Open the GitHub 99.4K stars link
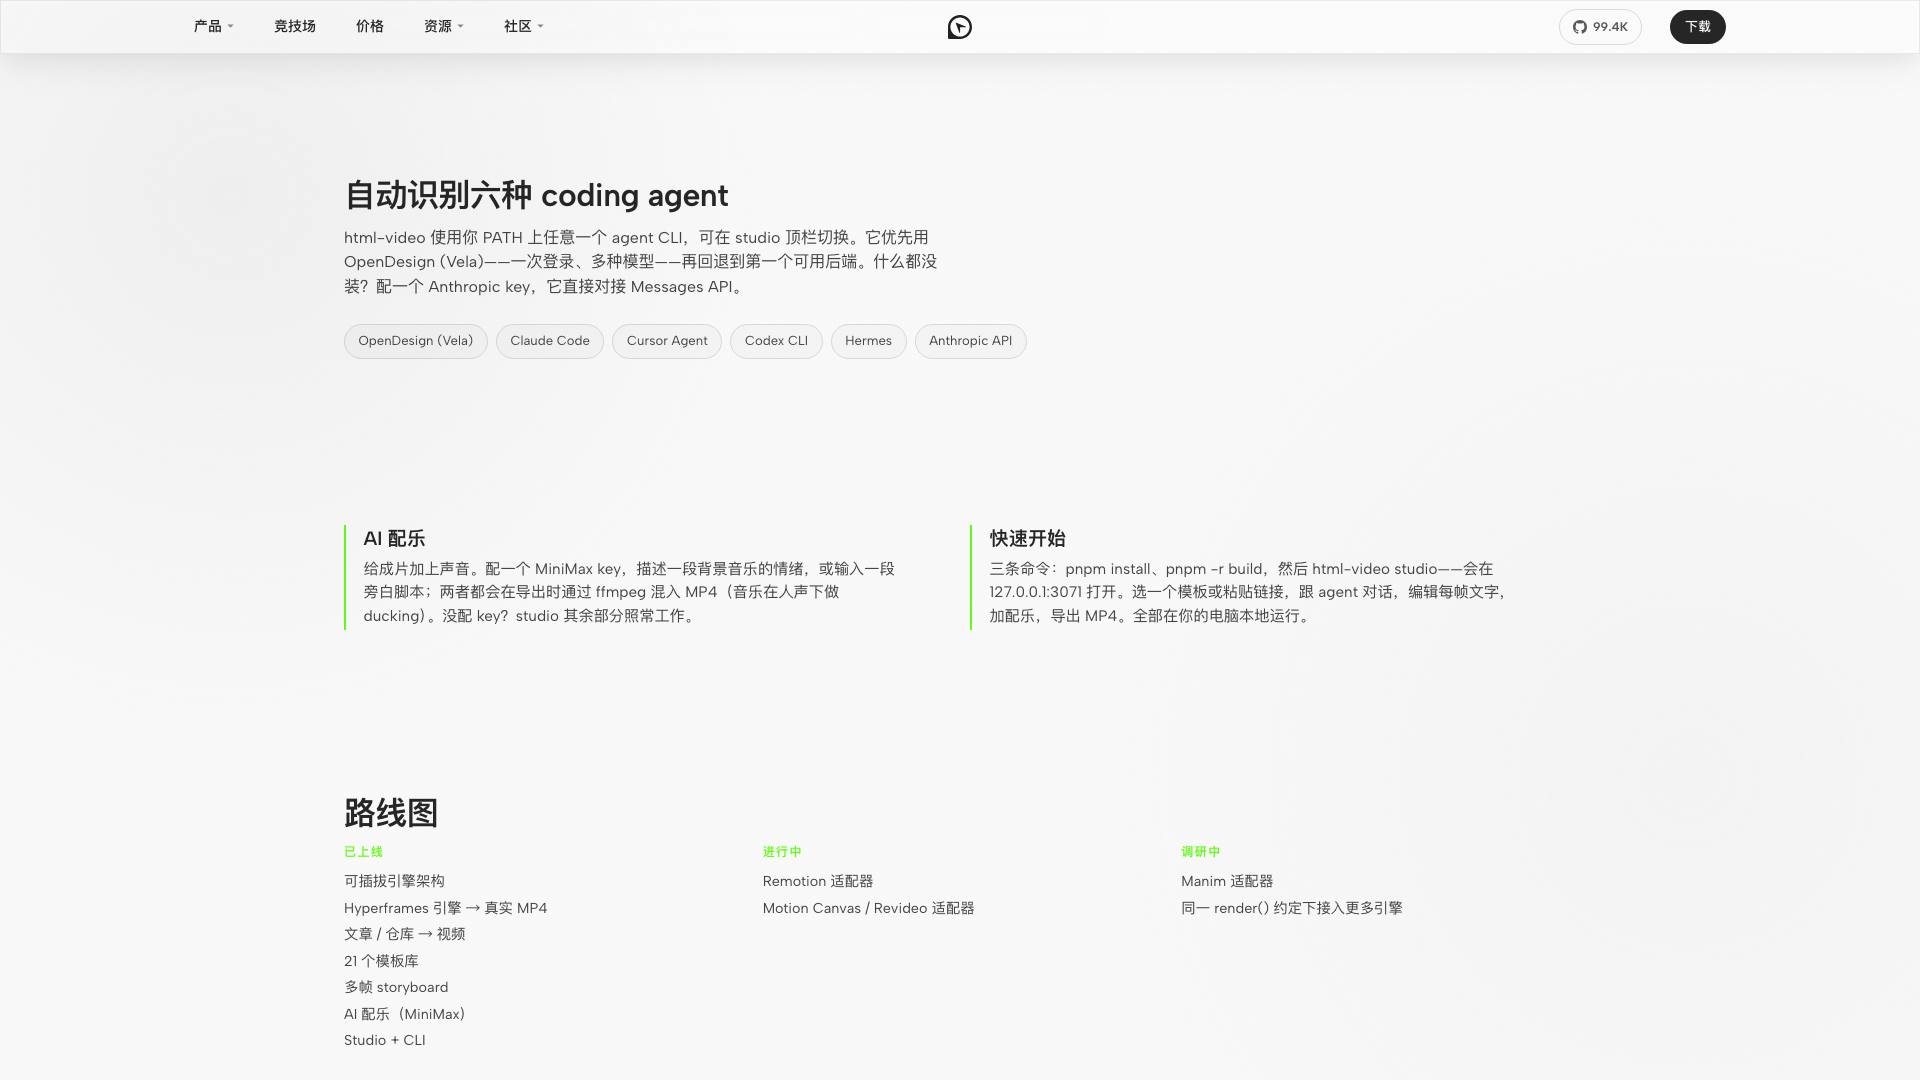Image resolution: width=1920 pixels, height=1080 pixels. tap(1600, 27)
